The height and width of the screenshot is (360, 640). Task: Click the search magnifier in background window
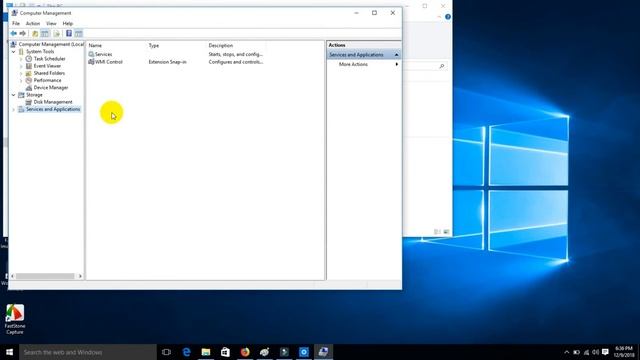pyautogui.click(x=442, y=66)
